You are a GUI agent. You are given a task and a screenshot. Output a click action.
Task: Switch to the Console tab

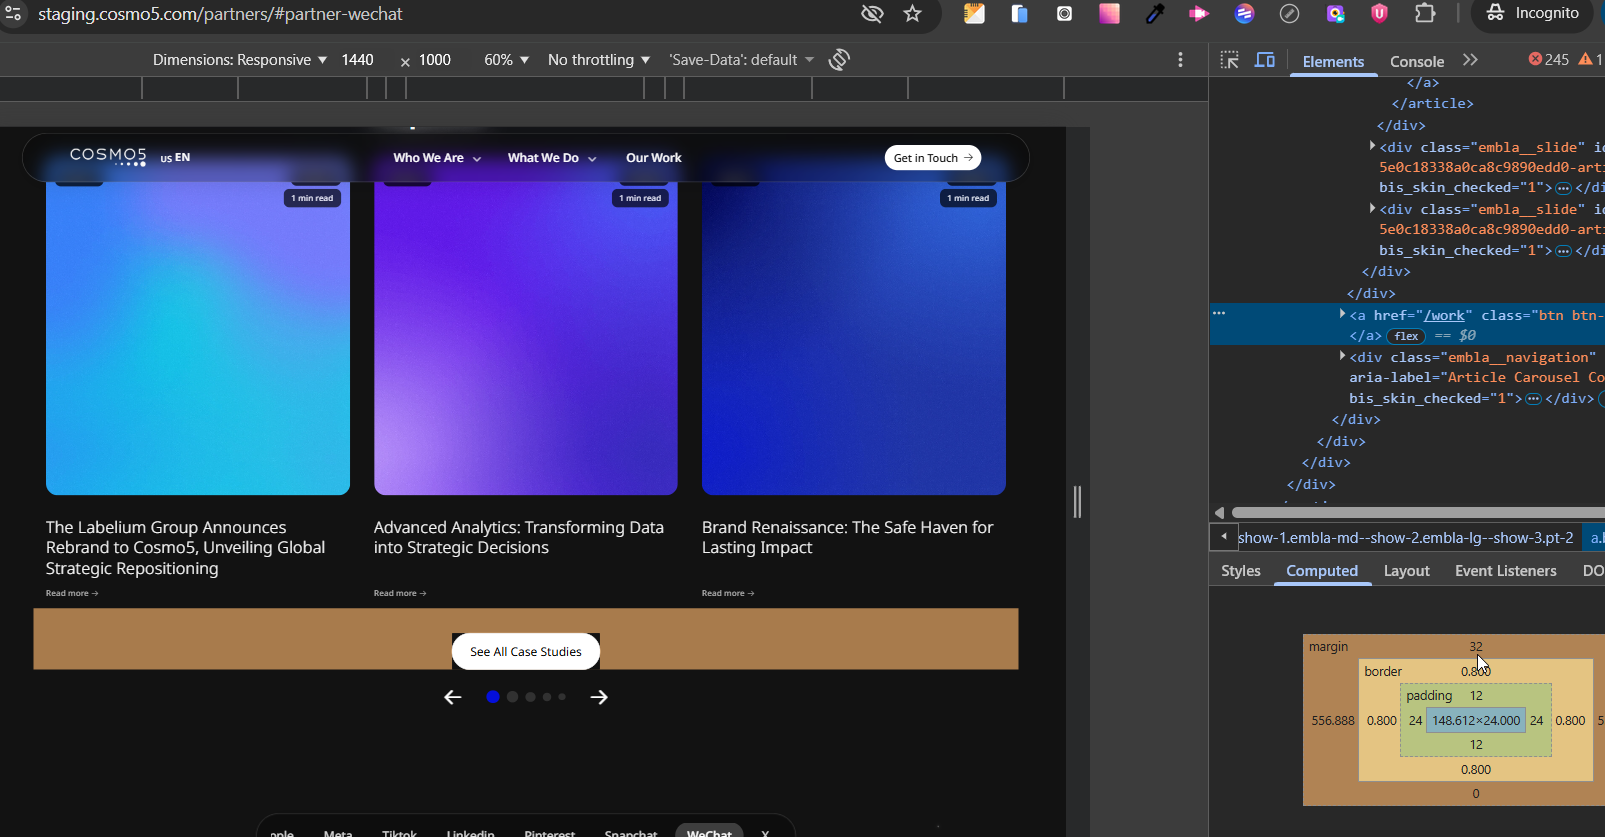tap(1417, 61)
